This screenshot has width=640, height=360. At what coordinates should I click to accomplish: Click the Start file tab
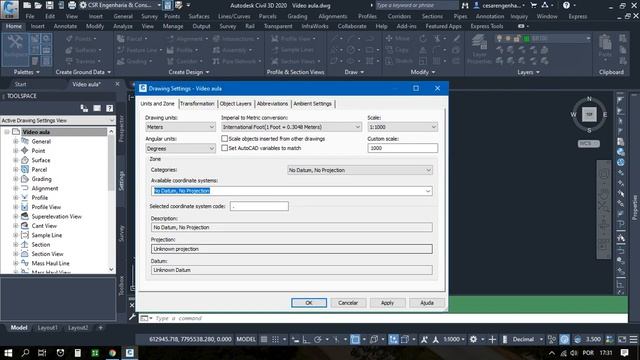tap(20, 84)
